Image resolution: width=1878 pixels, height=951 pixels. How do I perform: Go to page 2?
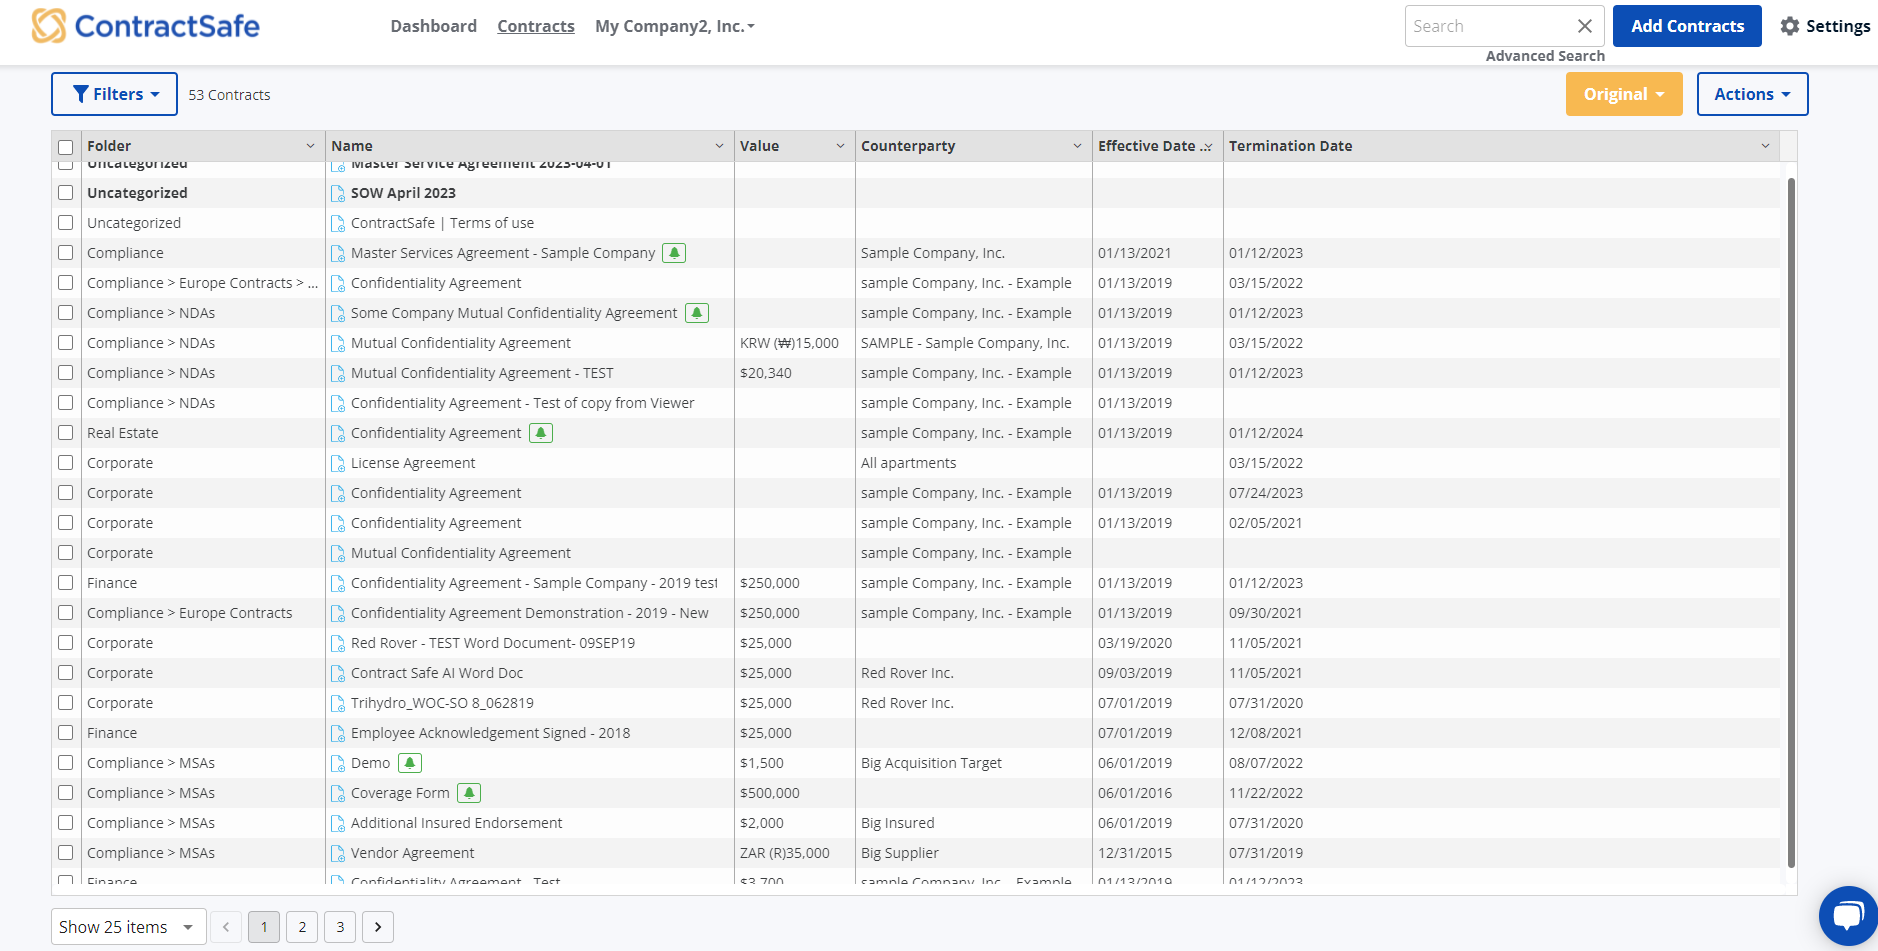[x=302, y=927]
